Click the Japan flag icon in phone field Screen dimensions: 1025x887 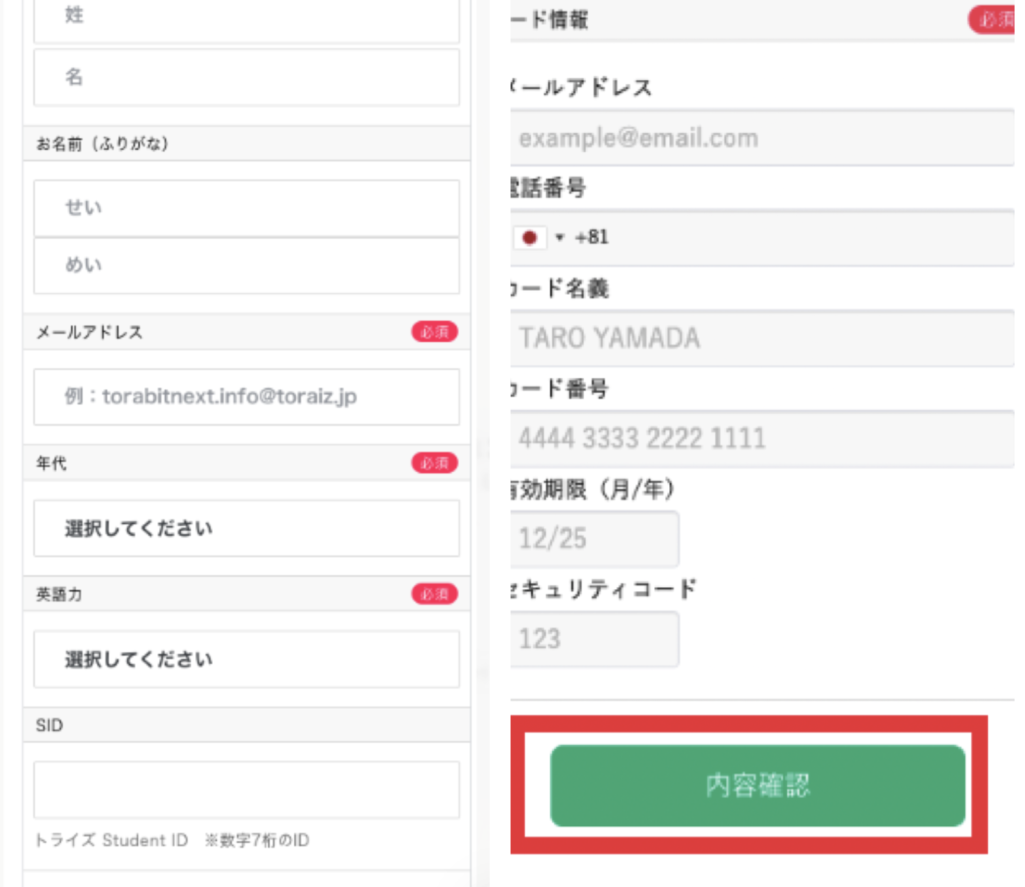530,238
